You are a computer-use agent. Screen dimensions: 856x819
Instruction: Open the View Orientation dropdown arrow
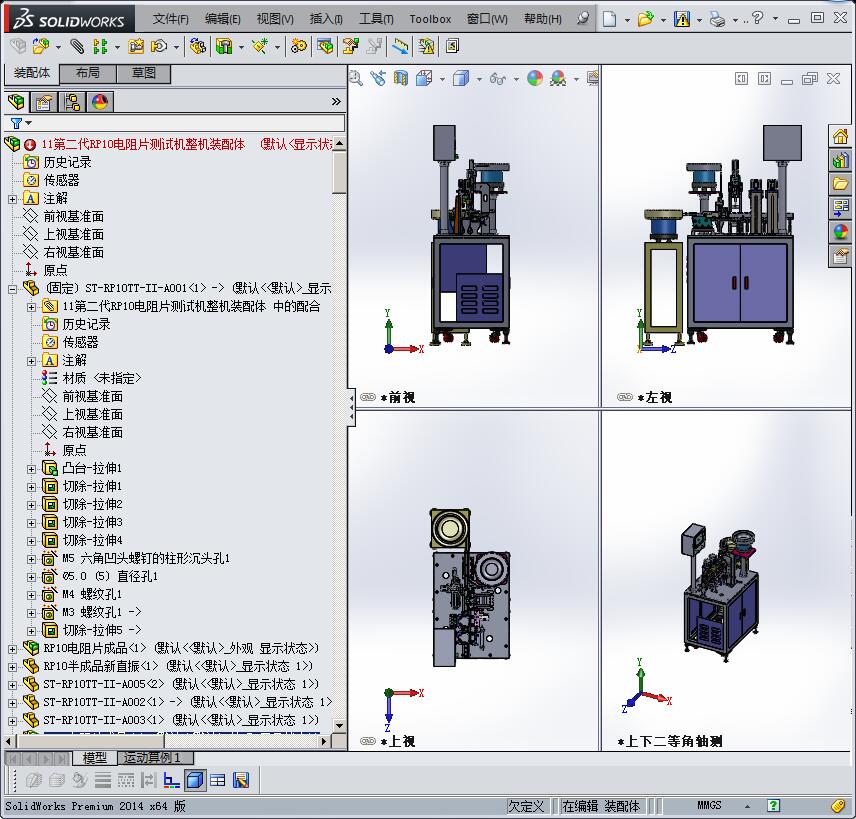coord(442,79)
